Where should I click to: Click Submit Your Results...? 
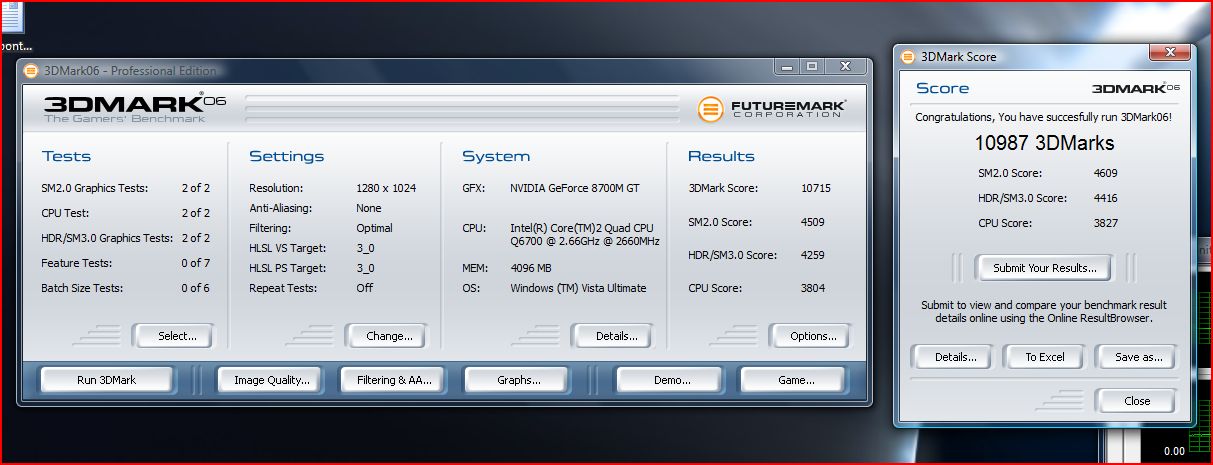pyautogui.click(x=1044, y=268)
